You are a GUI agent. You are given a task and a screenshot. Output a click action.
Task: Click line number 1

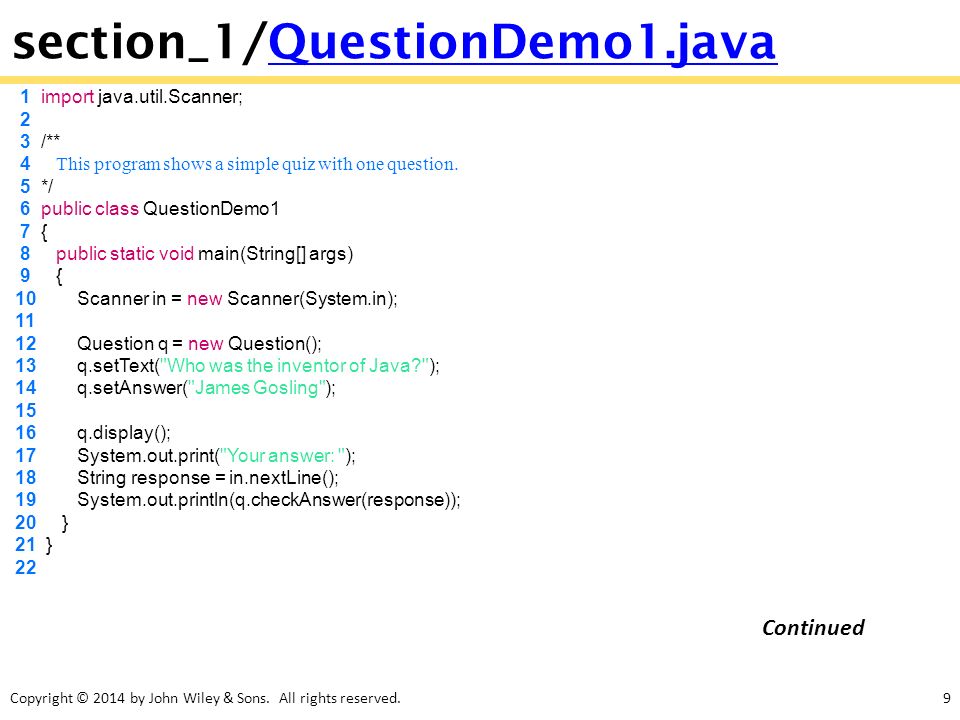[x=24, y=97]
